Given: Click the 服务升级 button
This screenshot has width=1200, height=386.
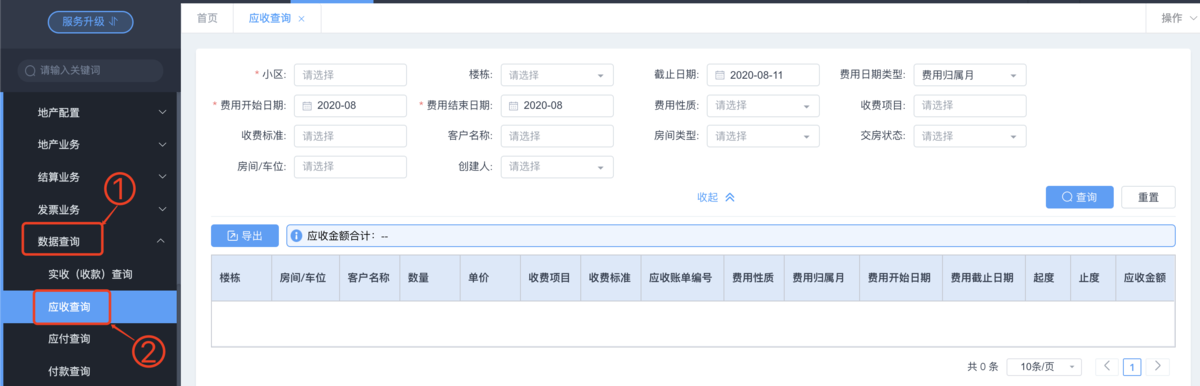Looking at the screenshot, I should click(90, 21).
